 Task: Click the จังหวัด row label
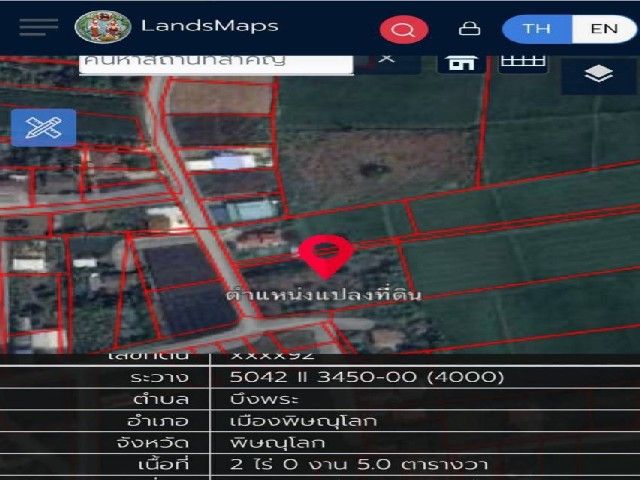pyautogui.click(x=153, y=443)
